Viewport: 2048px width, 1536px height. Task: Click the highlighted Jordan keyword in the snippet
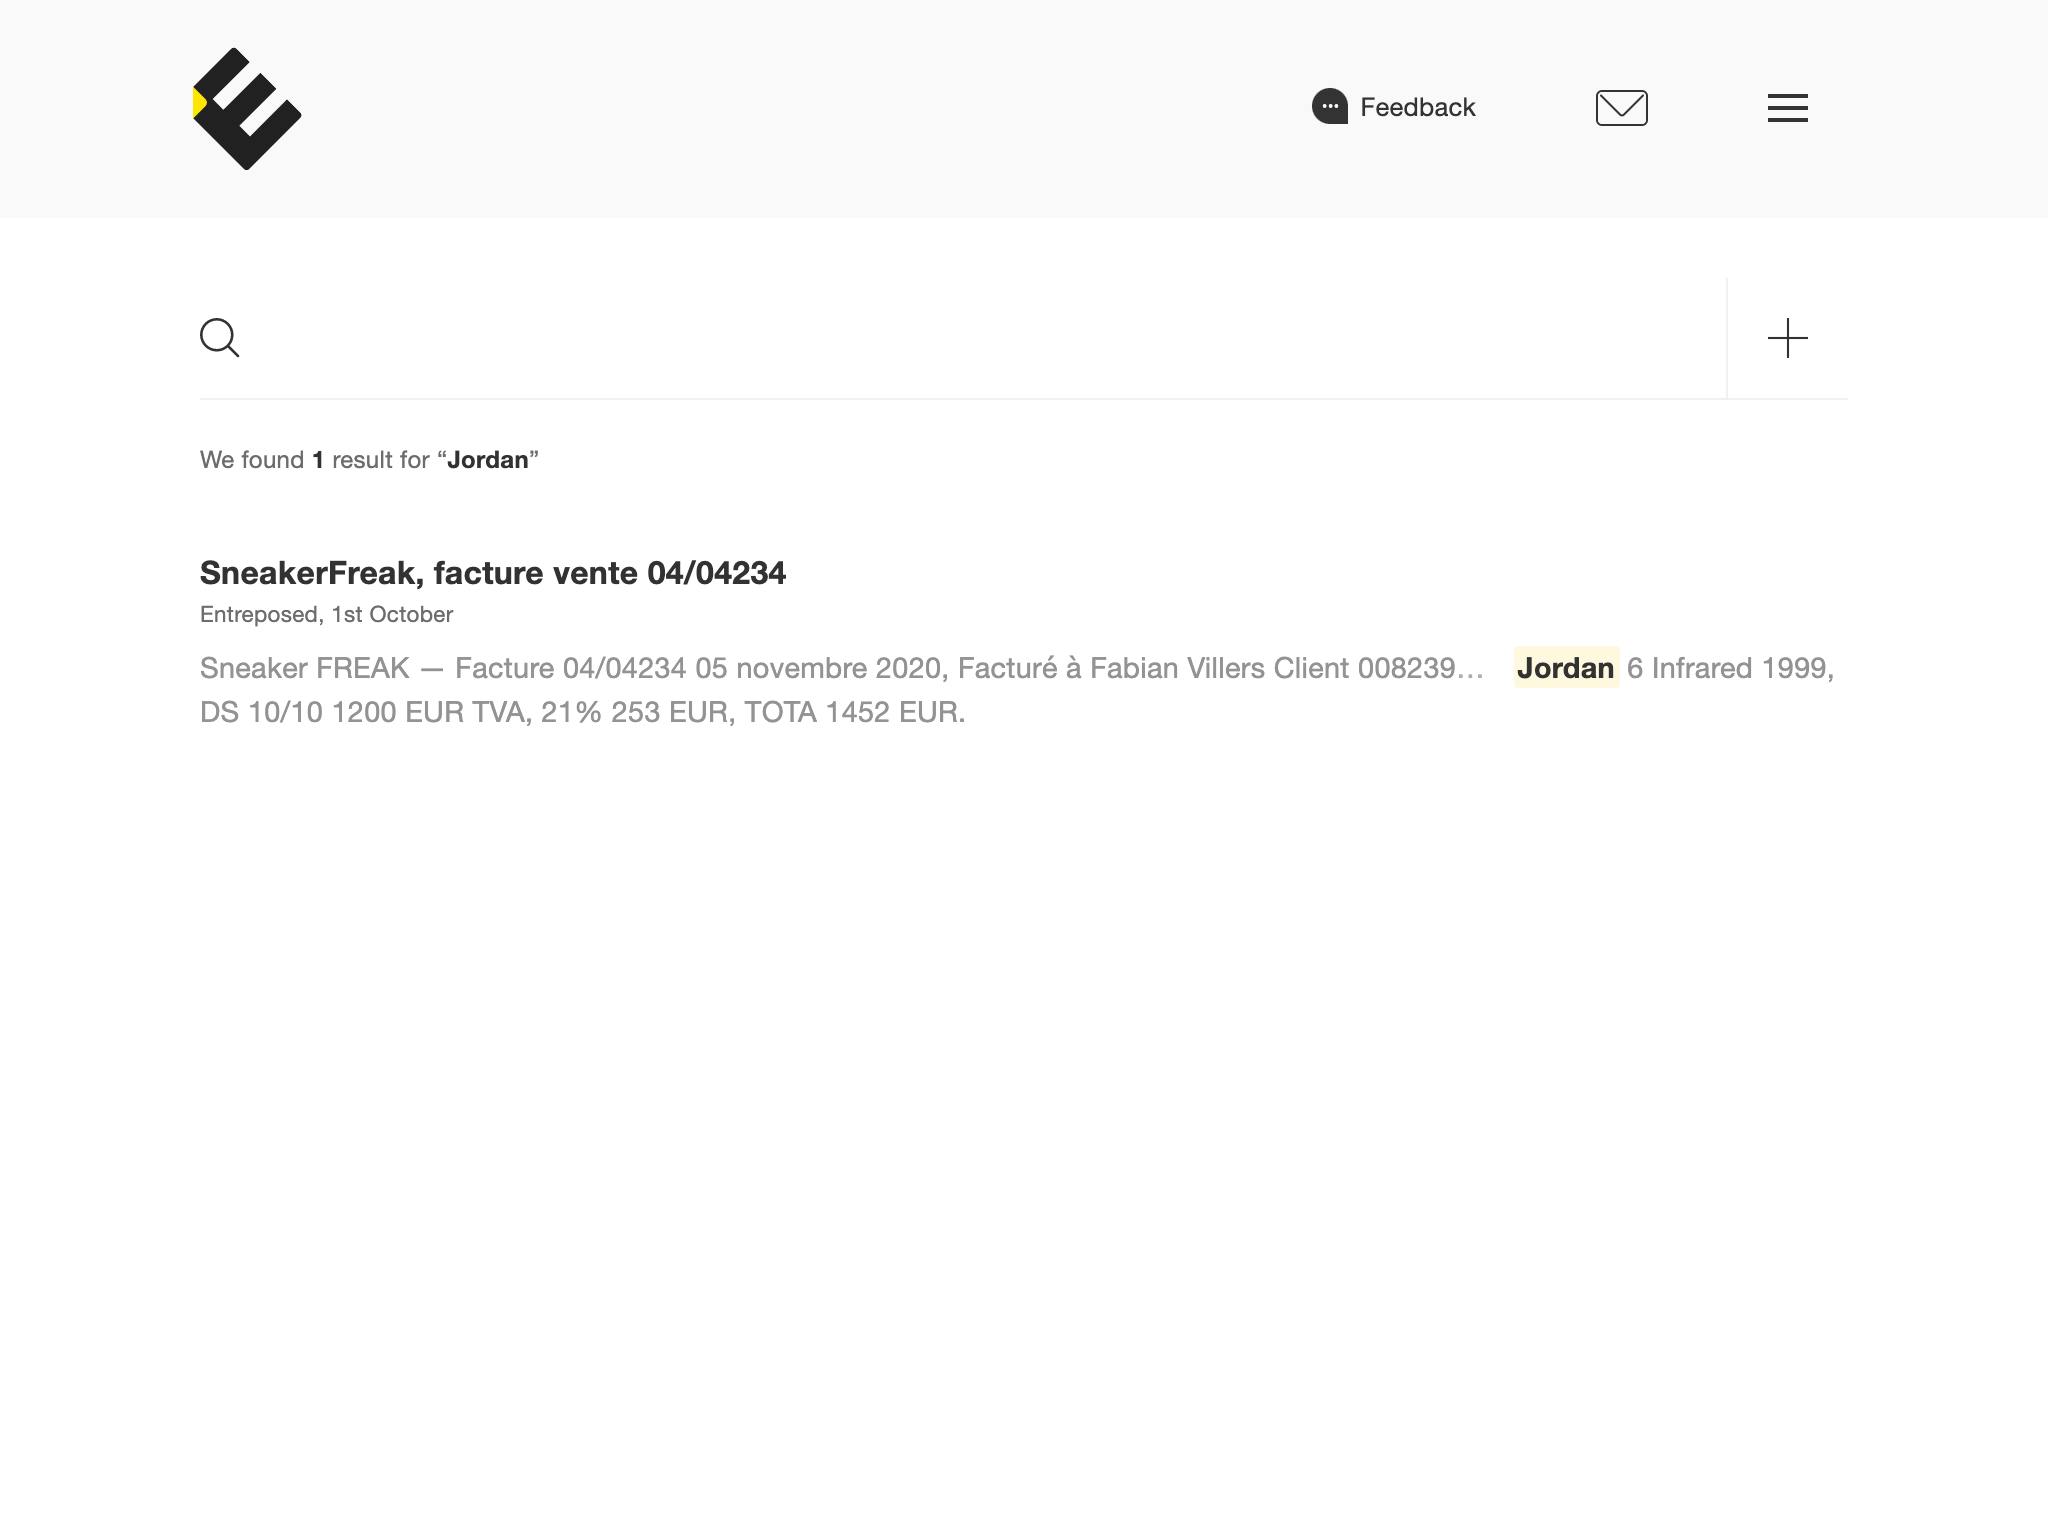1565,668
